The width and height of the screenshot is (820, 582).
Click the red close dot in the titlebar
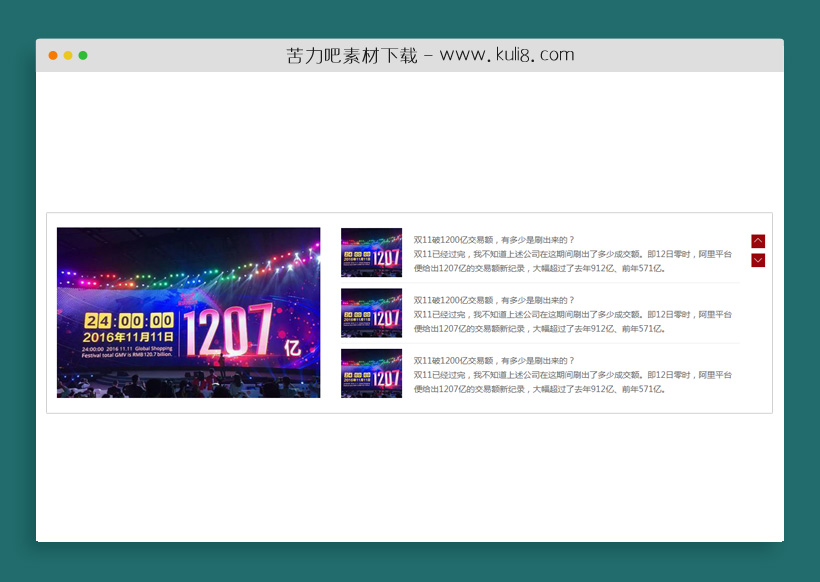point(52,55)
